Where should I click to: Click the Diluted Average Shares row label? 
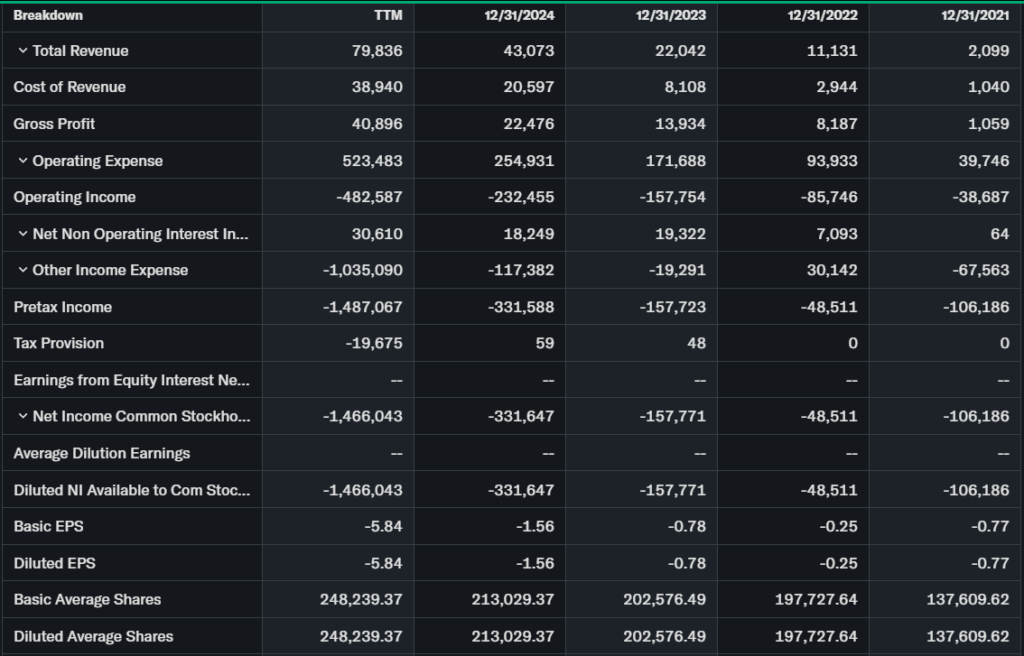(x=94, y=636)
